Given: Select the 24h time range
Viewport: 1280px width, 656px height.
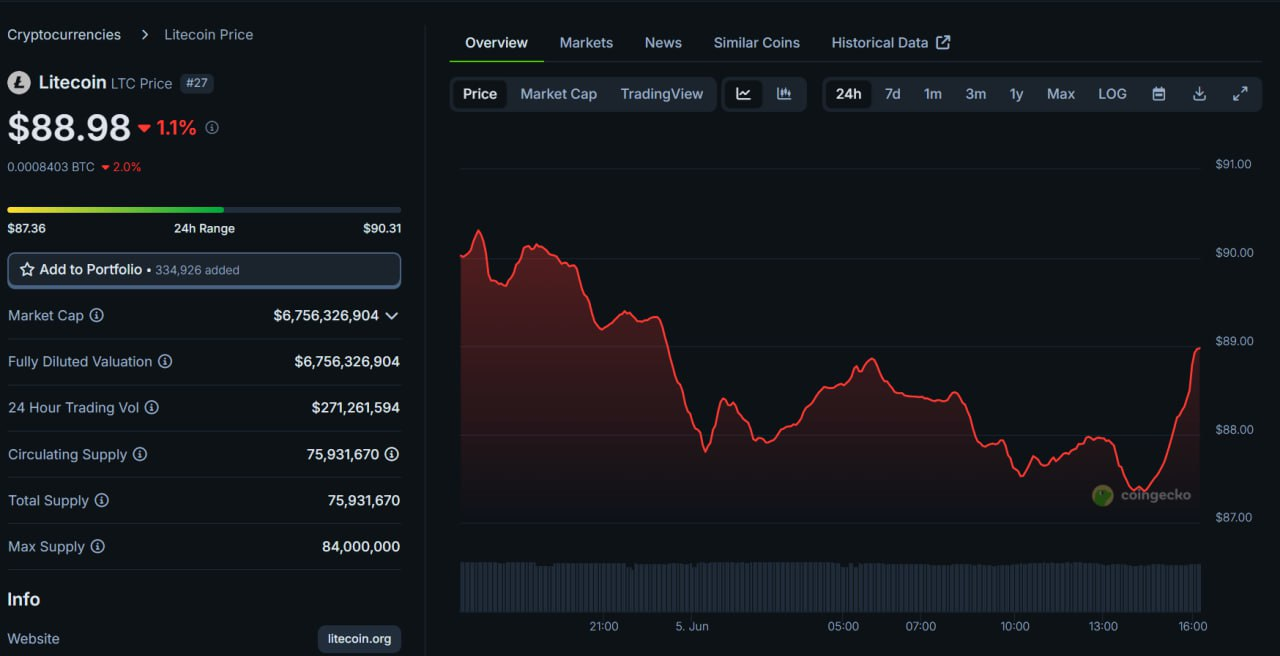Looking at the screenshot, I should click(848, 94).
